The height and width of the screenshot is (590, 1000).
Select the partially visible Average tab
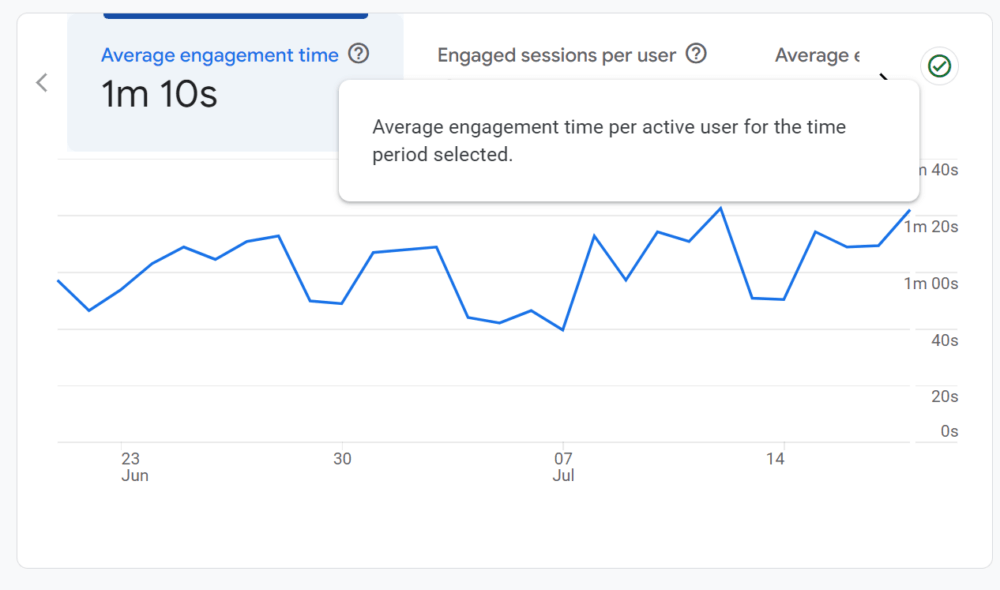[x=817, y=55]
